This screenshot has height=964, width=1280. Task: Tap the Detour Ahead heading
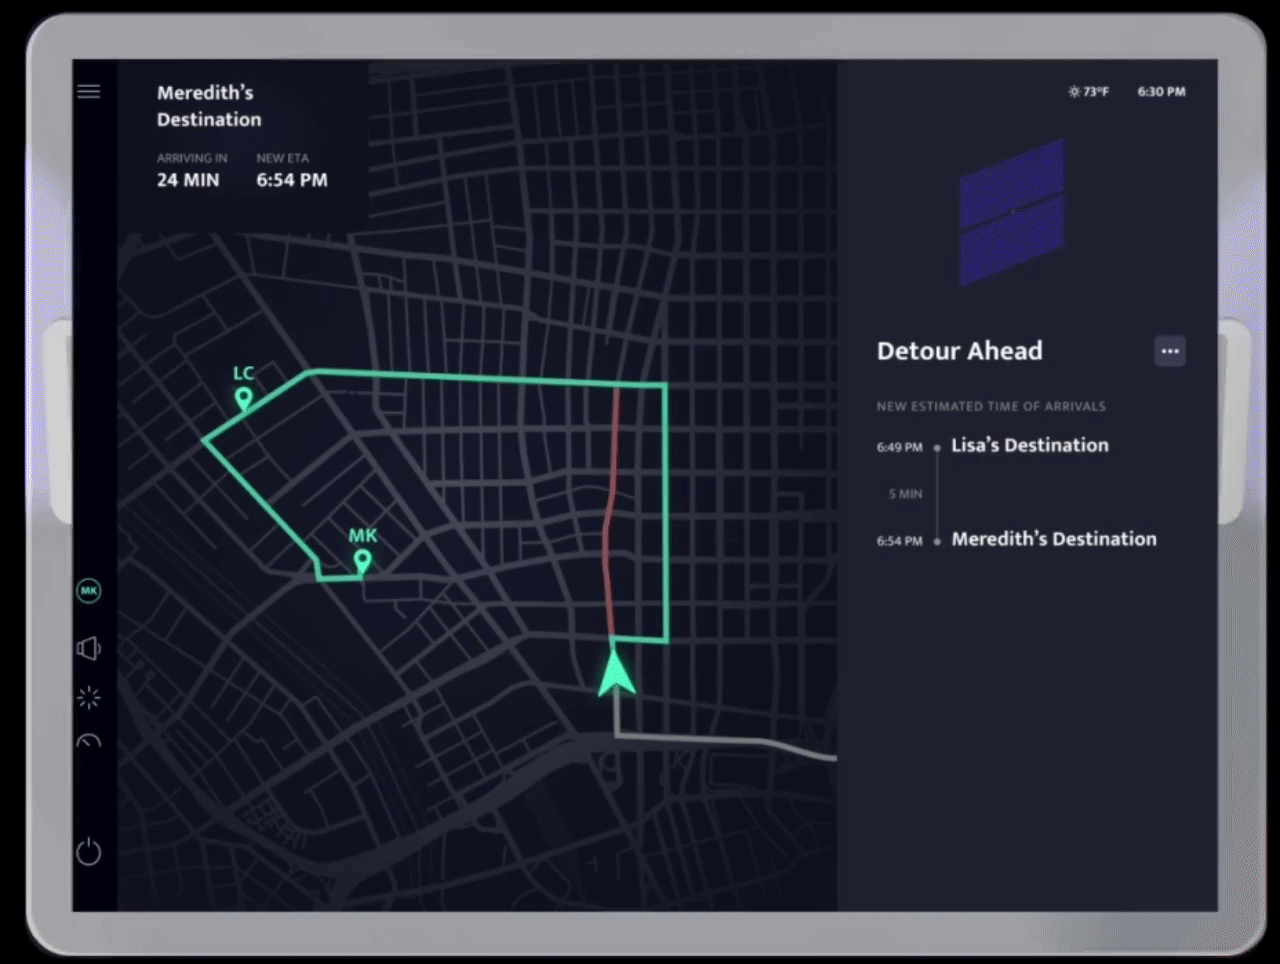click(x=959, y=351)
